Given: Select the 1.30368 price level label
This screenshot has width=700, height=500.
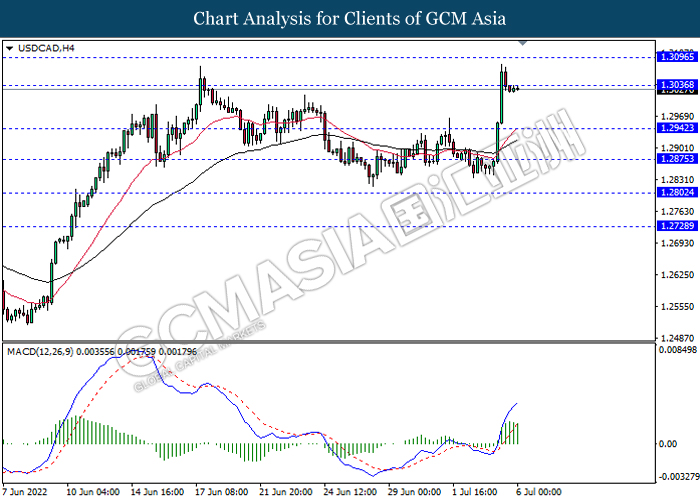Looking at the screenshot, I should point(677,84).
